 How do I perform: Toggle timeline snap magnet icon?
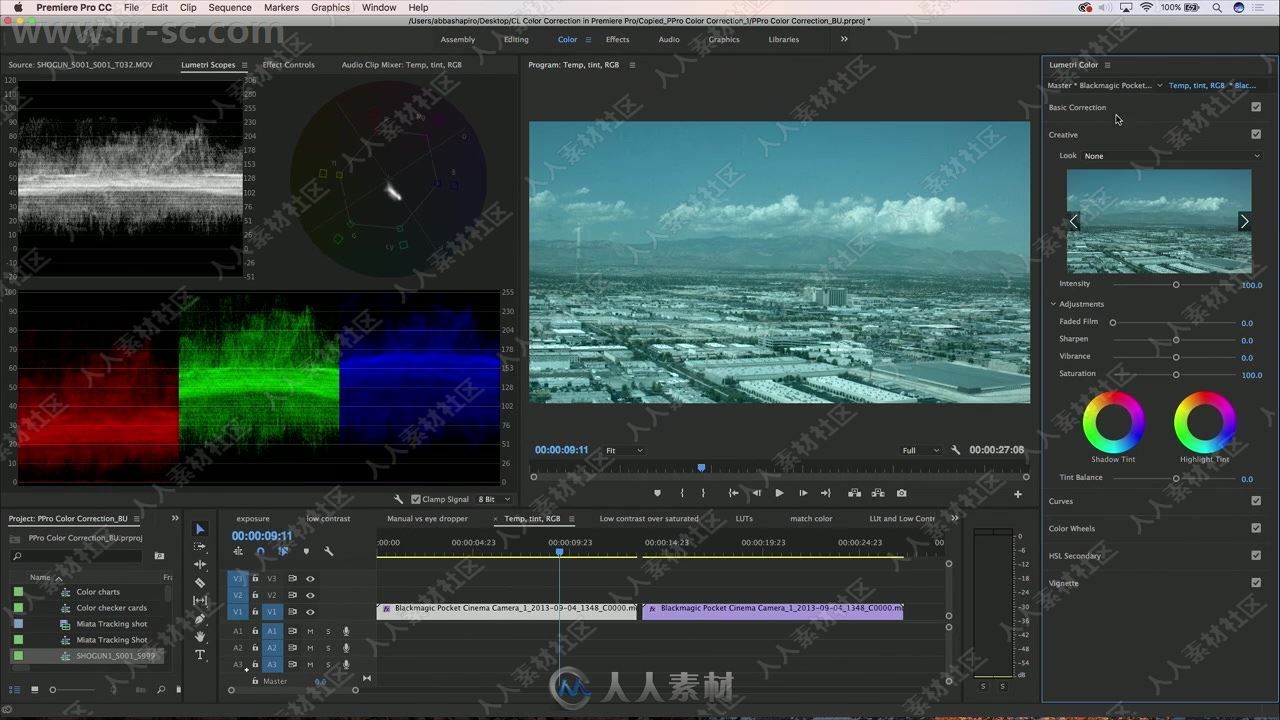260,551
